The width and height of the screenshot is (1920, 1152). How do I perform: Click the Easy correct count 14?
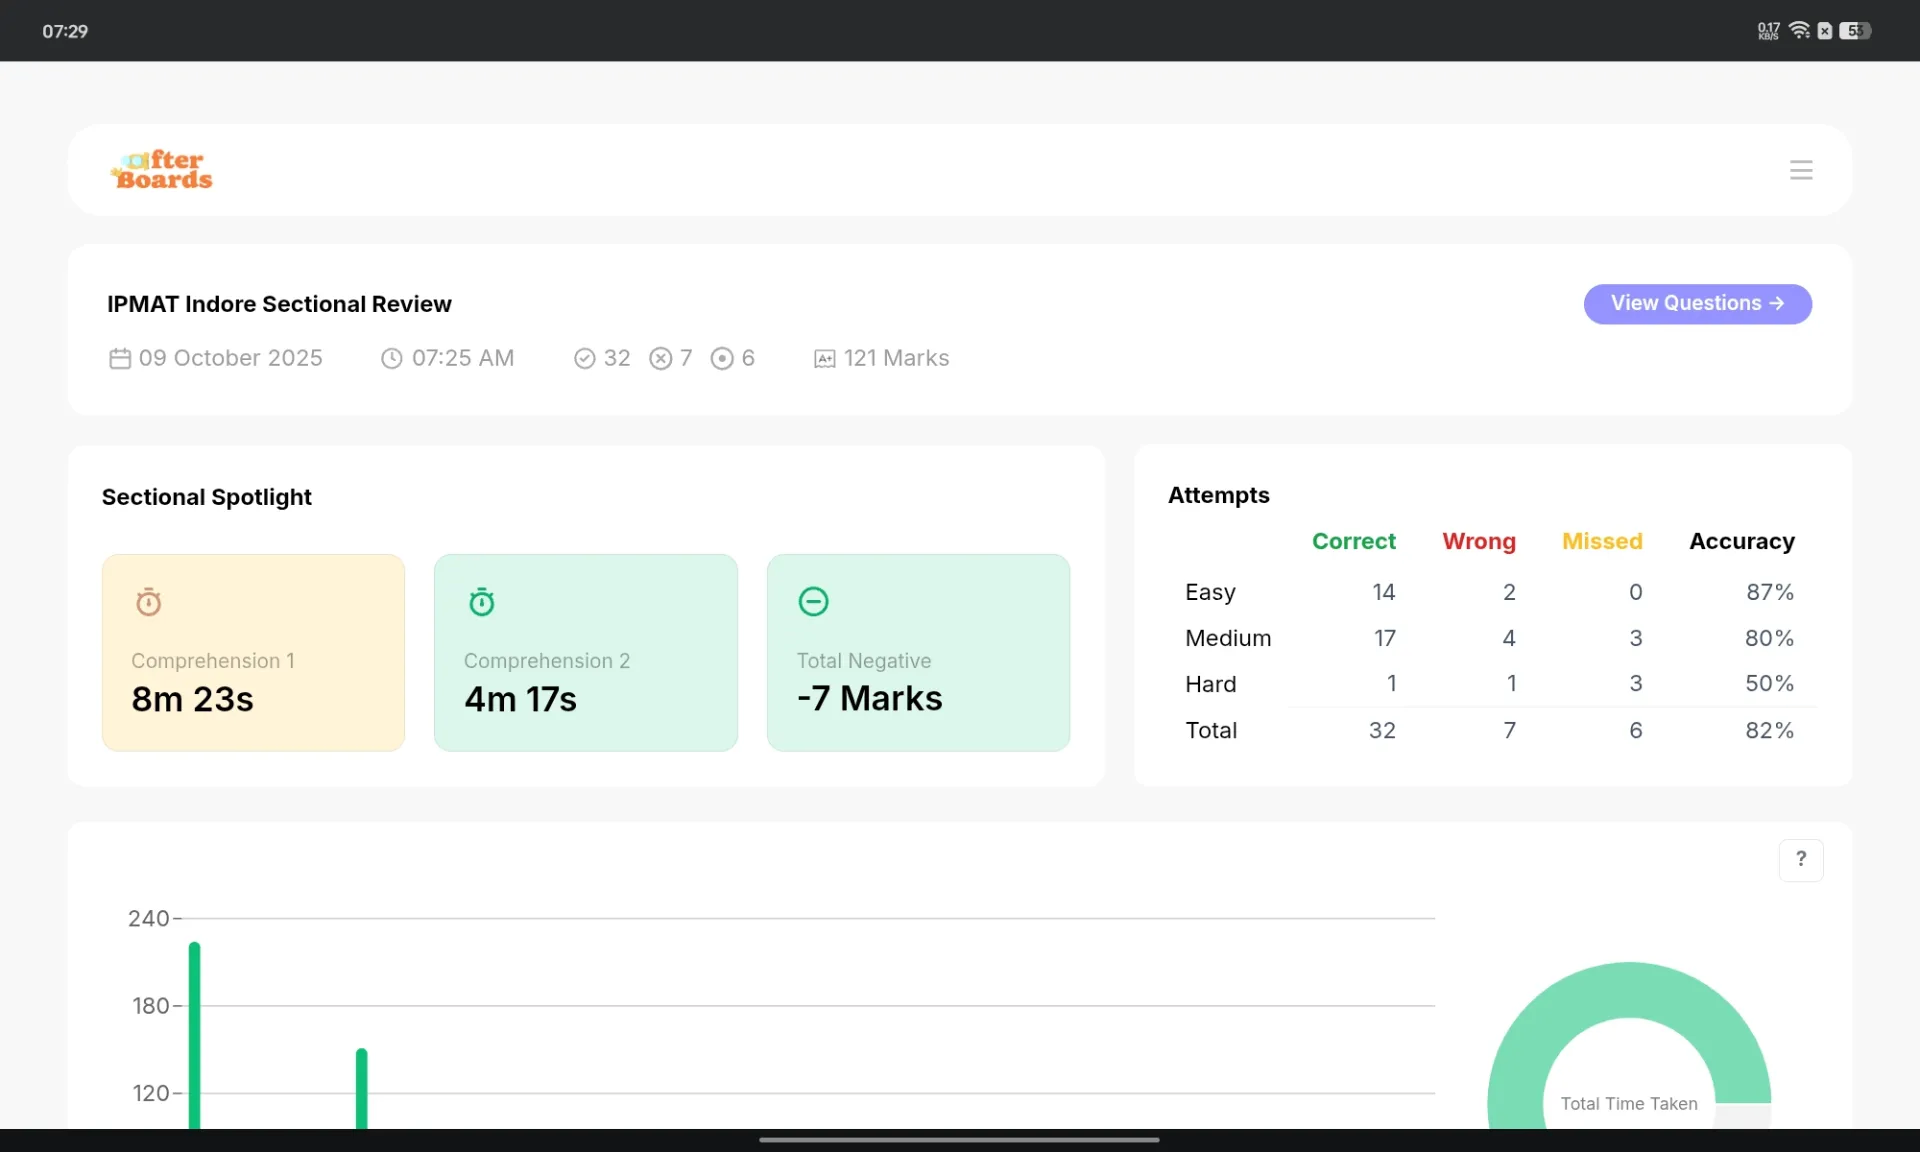[x=1384, y=592]
